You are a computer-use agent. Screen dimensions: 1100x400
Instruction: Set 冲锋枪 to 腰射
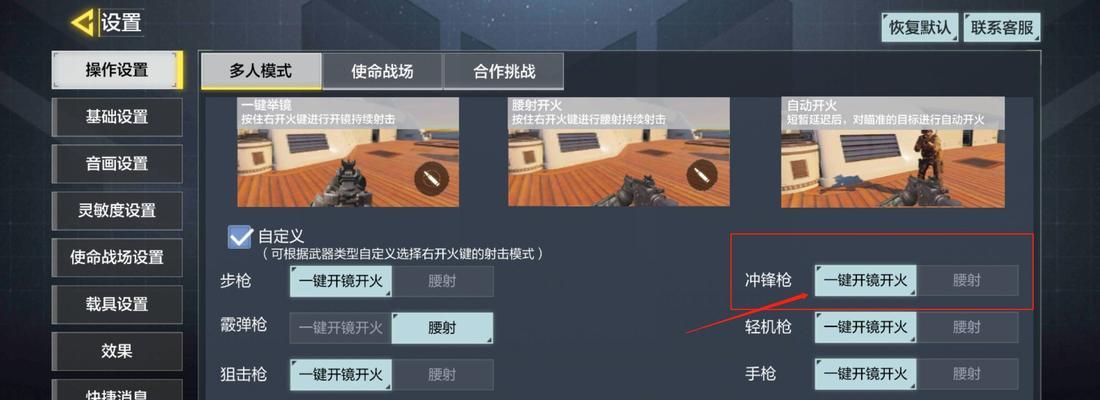(x=967, y=281)
